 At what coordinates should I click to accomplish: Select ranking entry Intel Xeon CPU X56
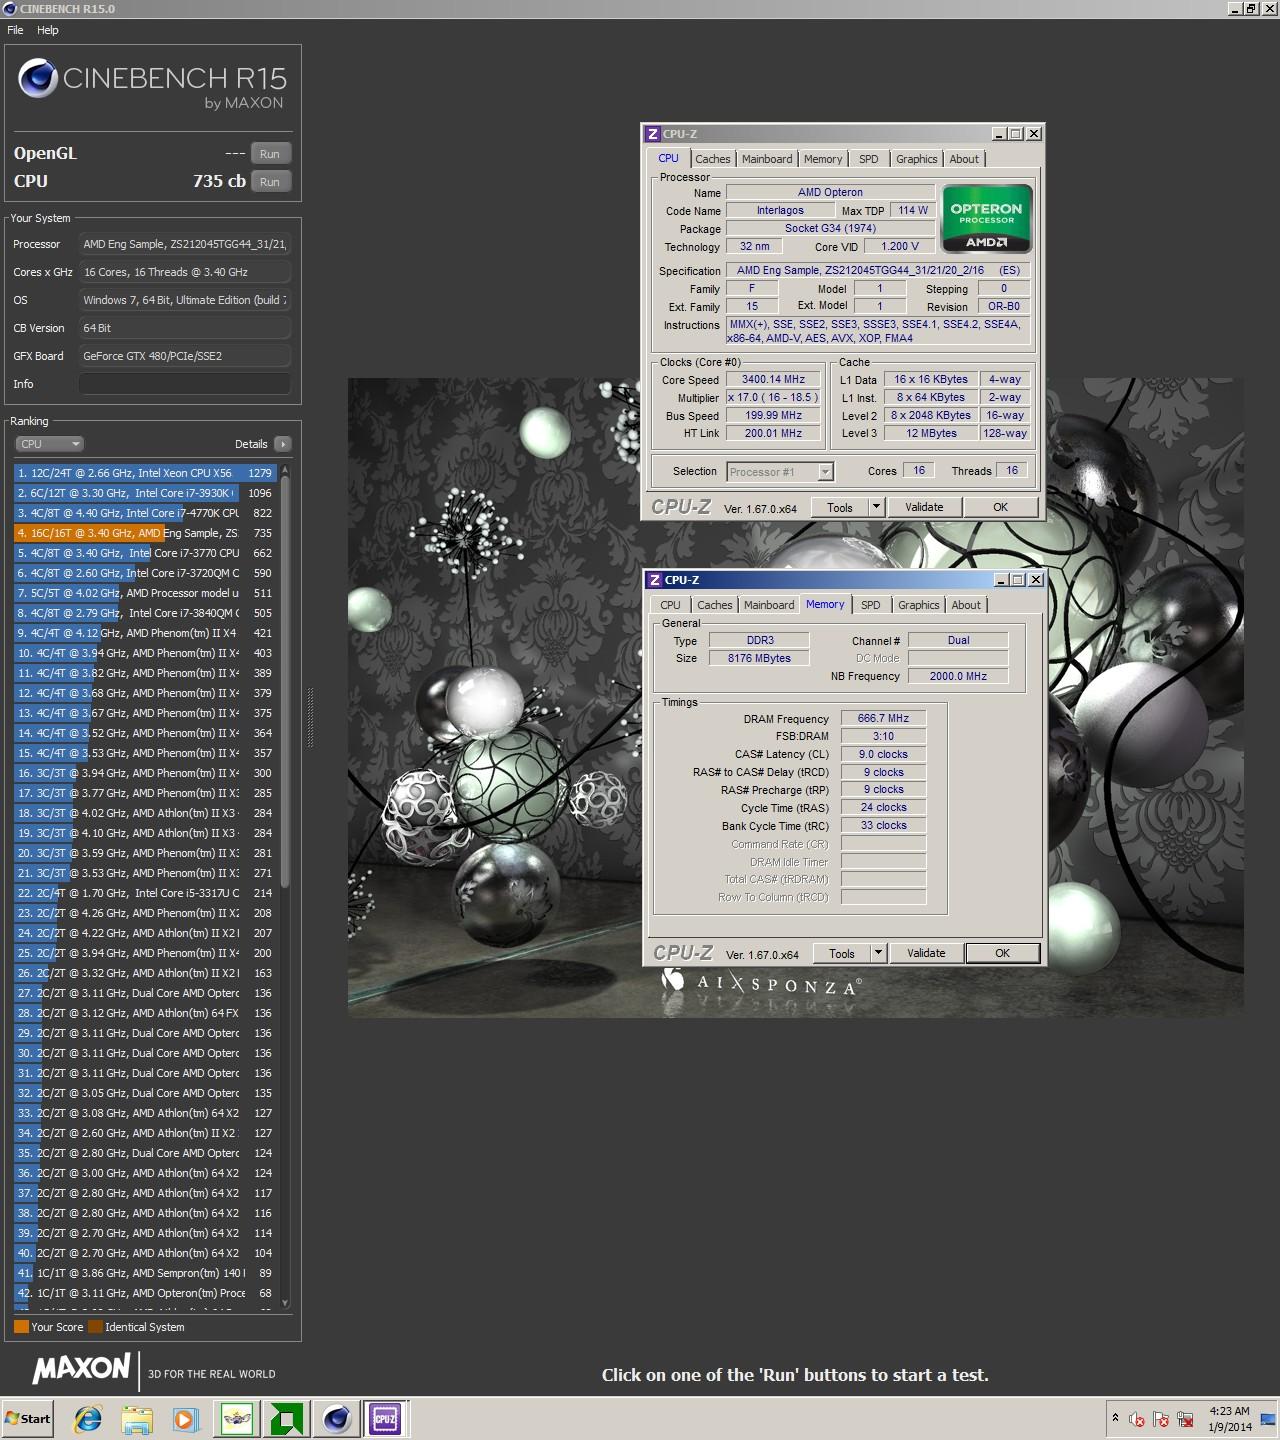pos(145,473)
